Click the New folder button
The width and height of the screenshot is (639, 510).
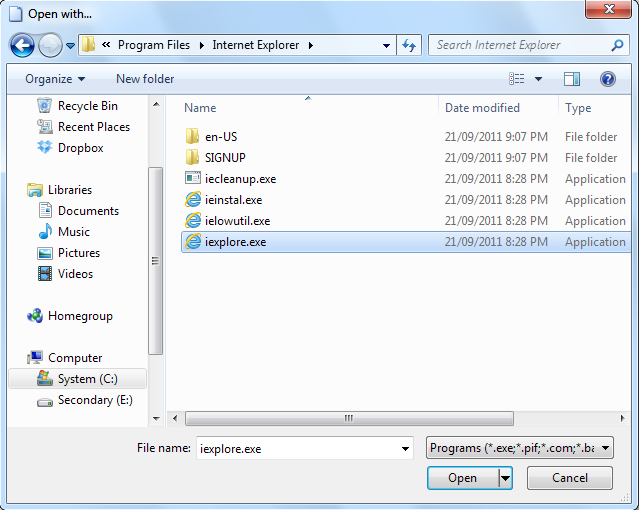[145, 79]
